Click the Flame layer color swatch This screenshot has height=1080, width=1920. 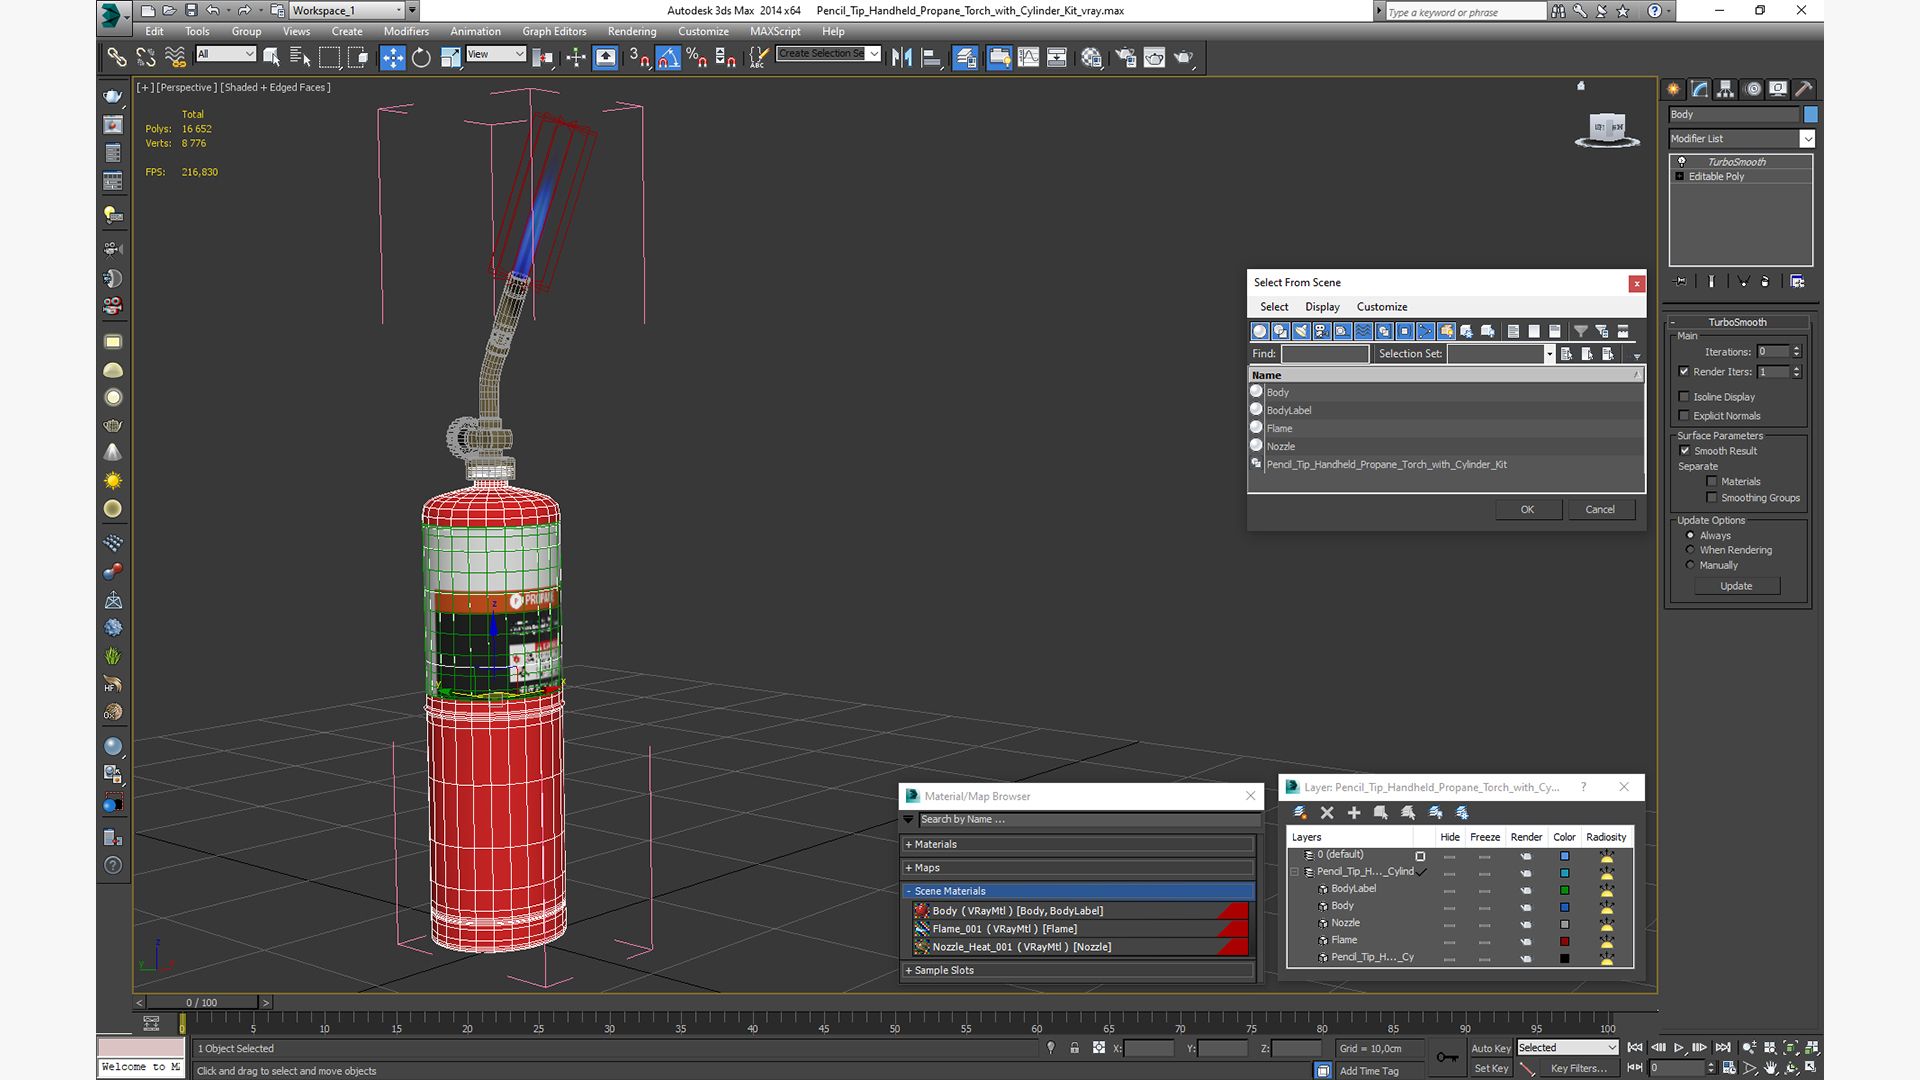tap(1565, 941)
